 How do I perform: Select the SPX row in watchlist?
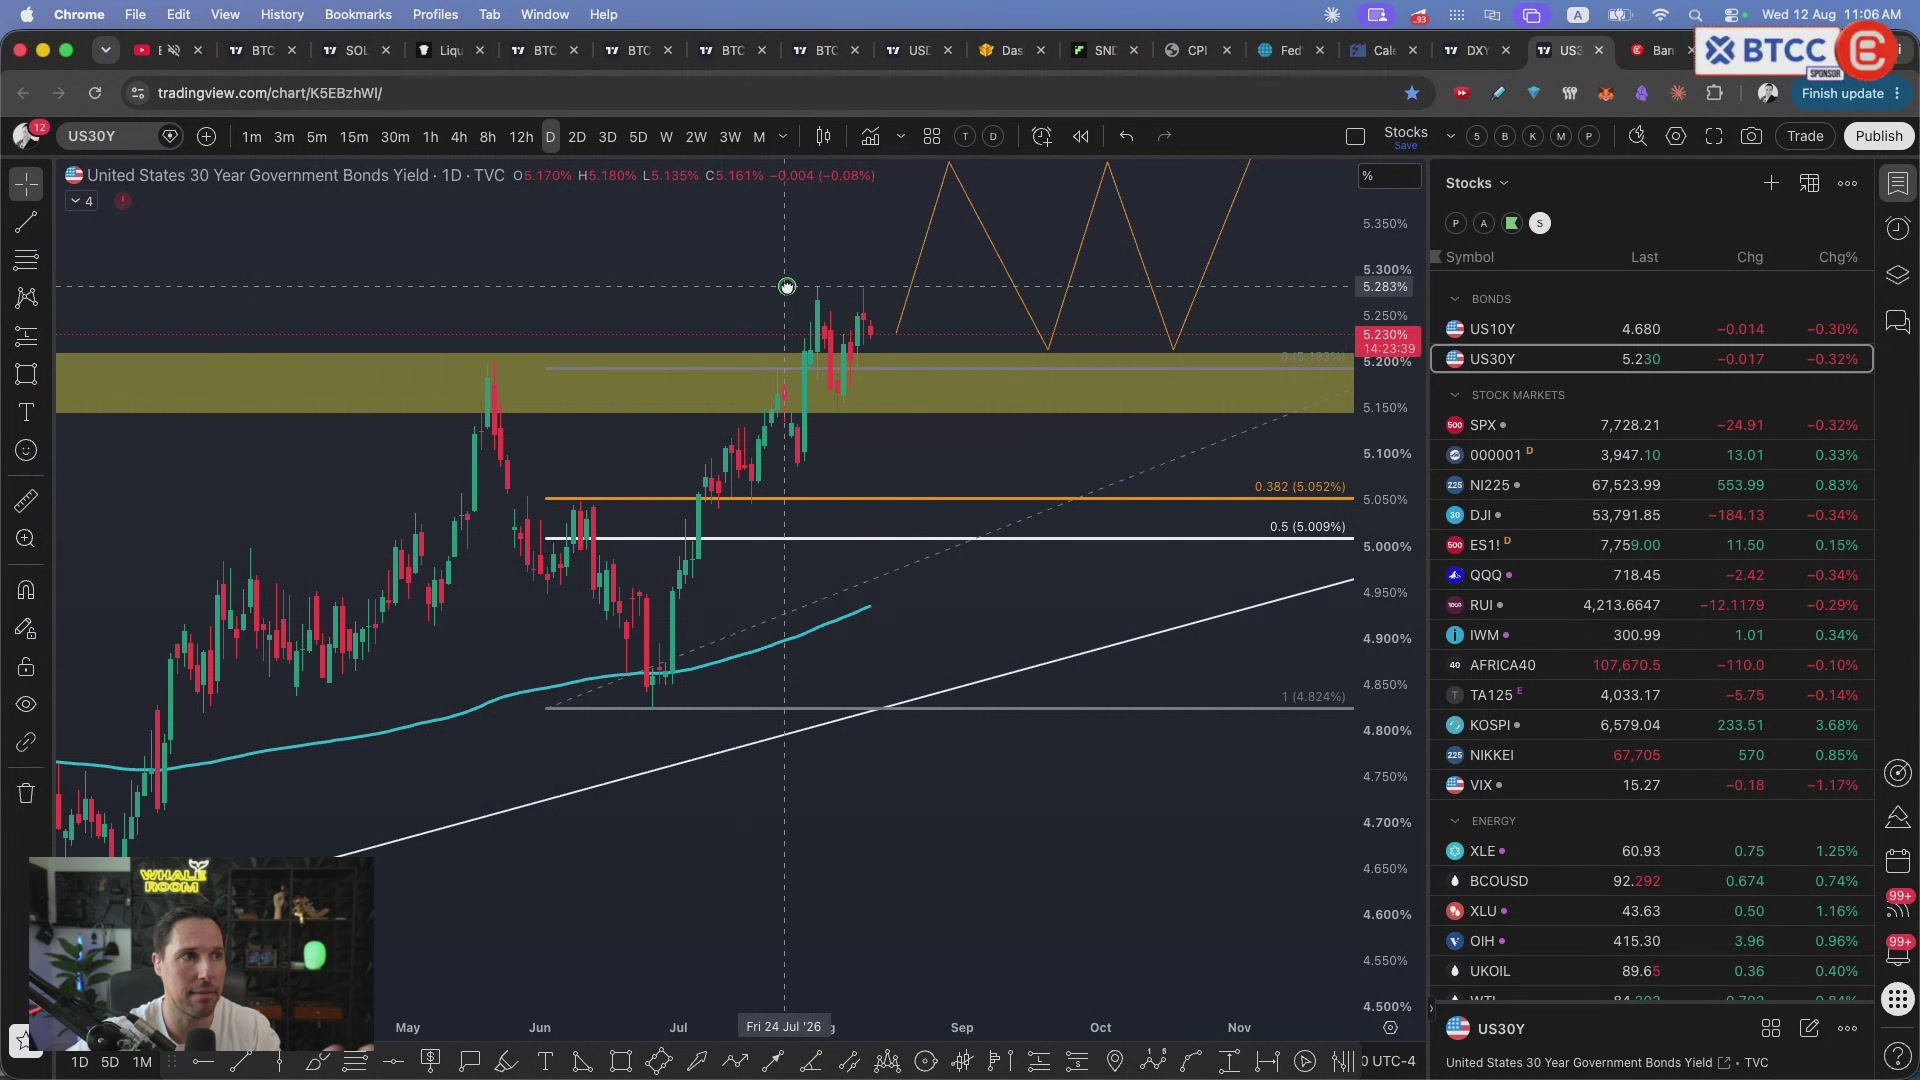point(1652,425)
